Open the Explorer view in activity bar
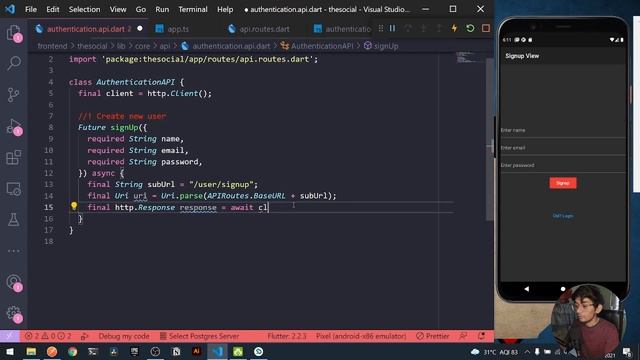This screenshot has width=640, height=360. tap(13, 33)
